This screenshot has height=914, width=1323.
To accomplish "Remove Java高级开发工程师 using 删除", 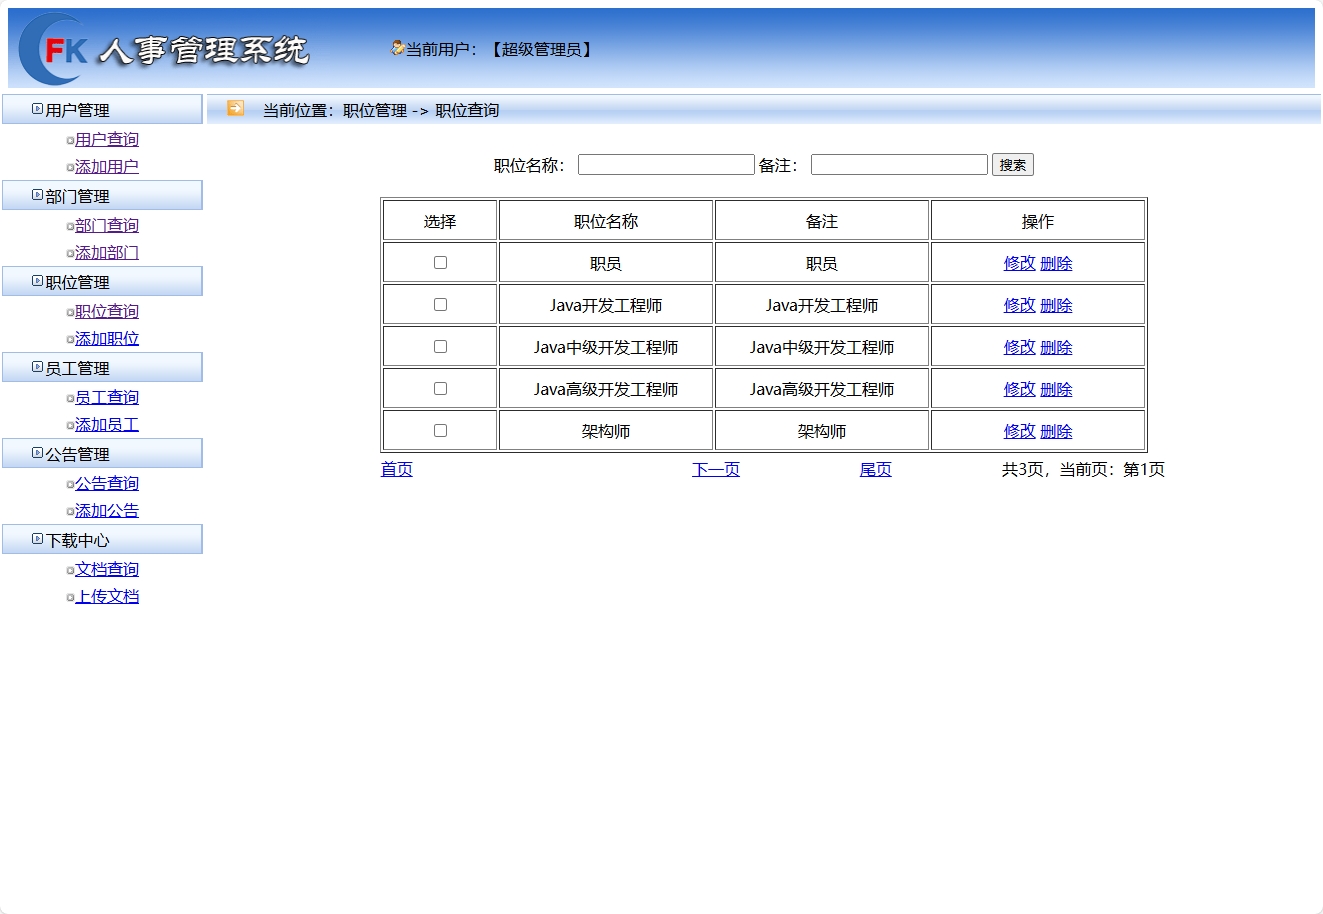I will (1056, 390).
